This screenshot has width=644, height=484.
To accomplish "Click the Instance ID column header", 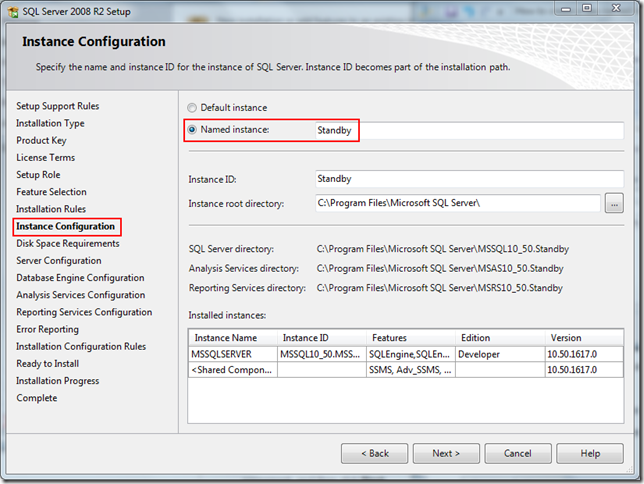I will pyautogui.click(x=322, y=338).
